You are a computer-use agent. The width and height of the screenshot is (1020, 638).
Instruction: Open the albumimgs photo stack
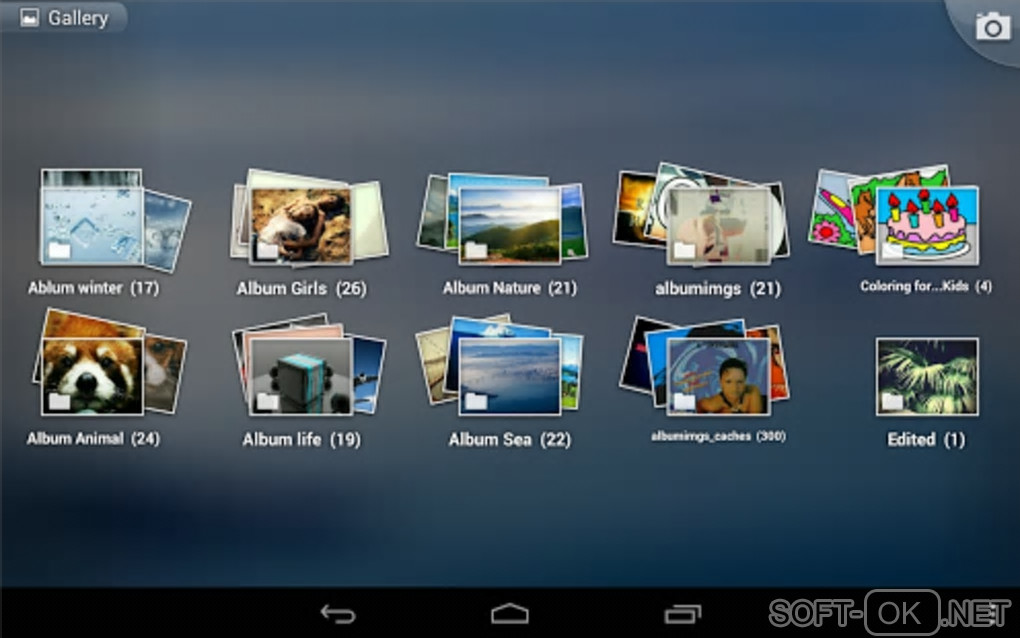tap(701, 215)
